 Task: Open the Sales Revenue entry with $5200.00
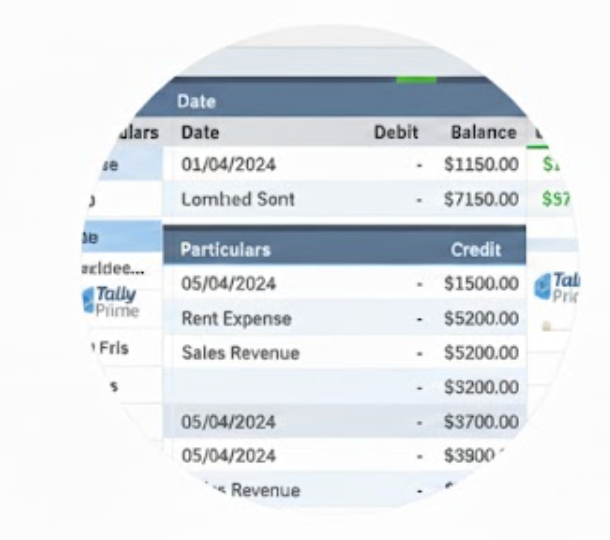(x=240, y=353)
